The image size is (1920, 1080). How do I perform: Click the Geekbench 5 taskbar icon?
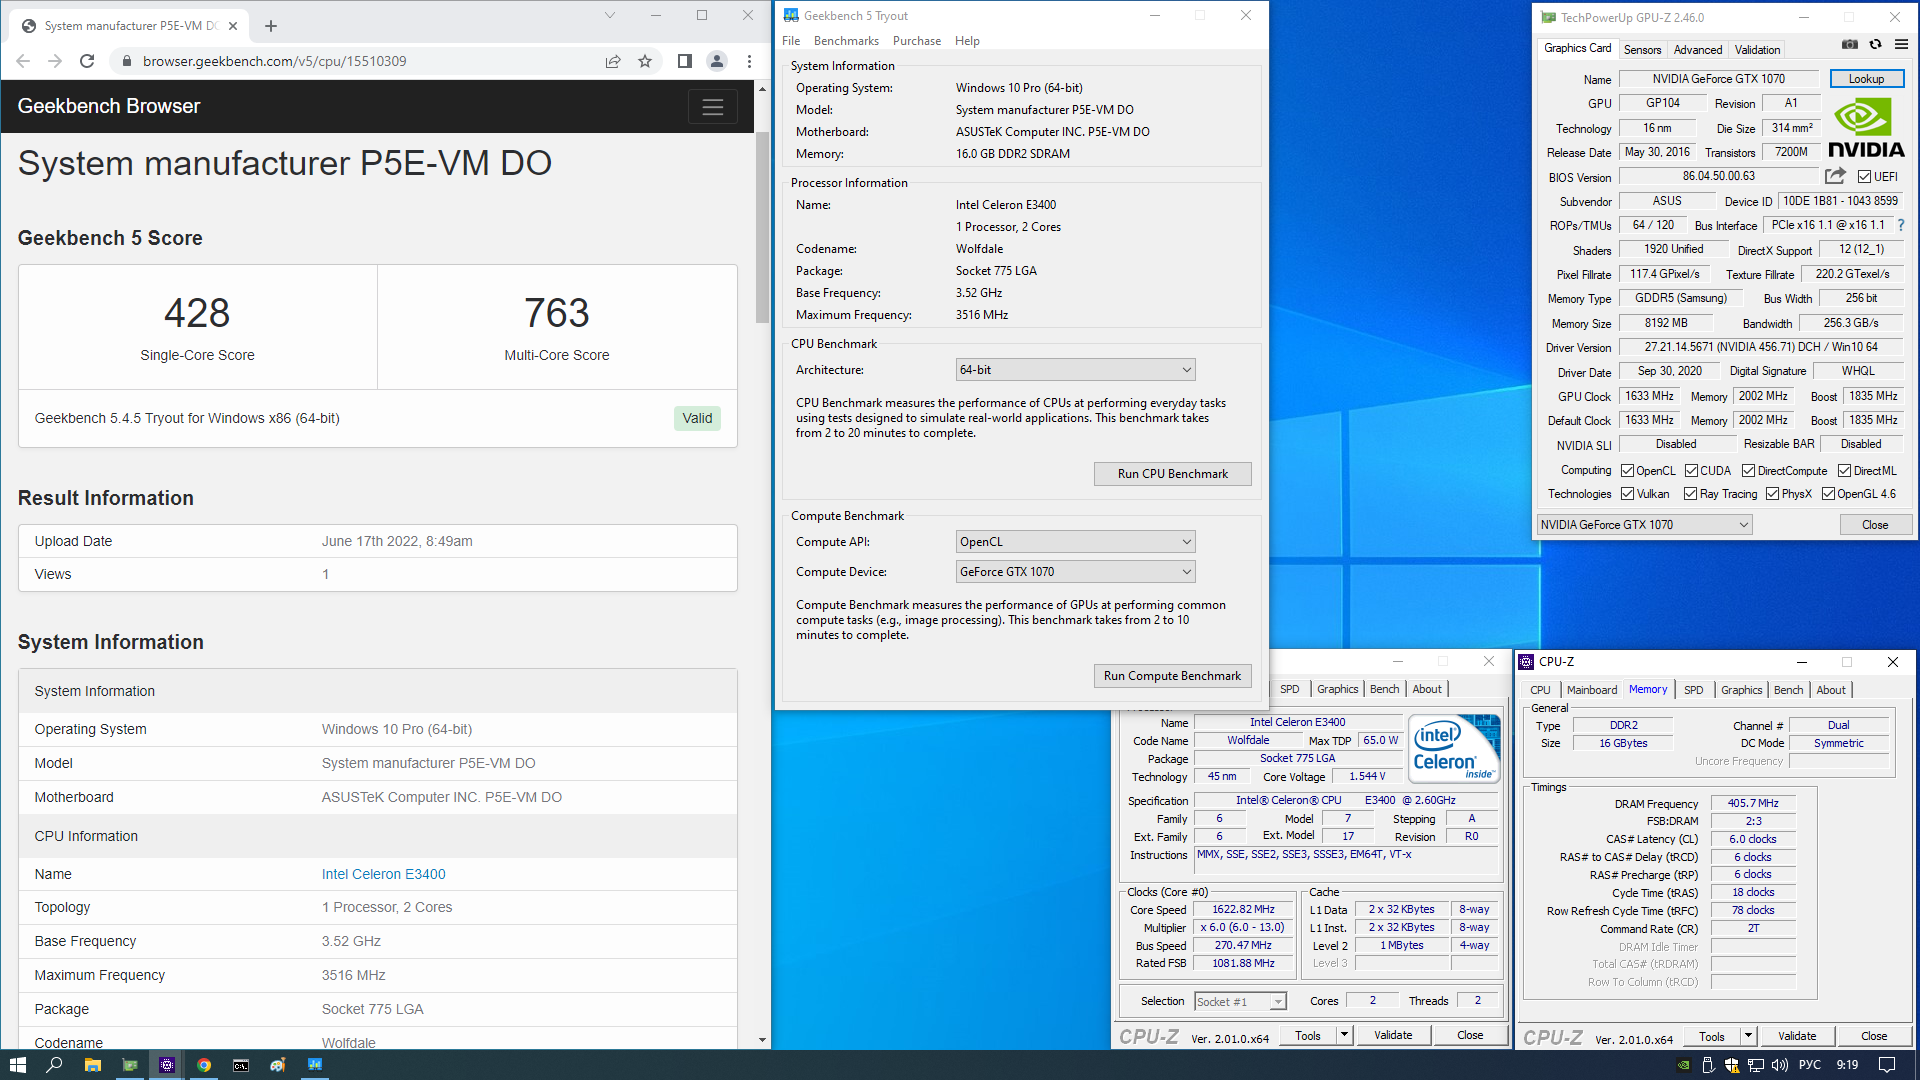pyautogui.click(x=315, y=1065)
